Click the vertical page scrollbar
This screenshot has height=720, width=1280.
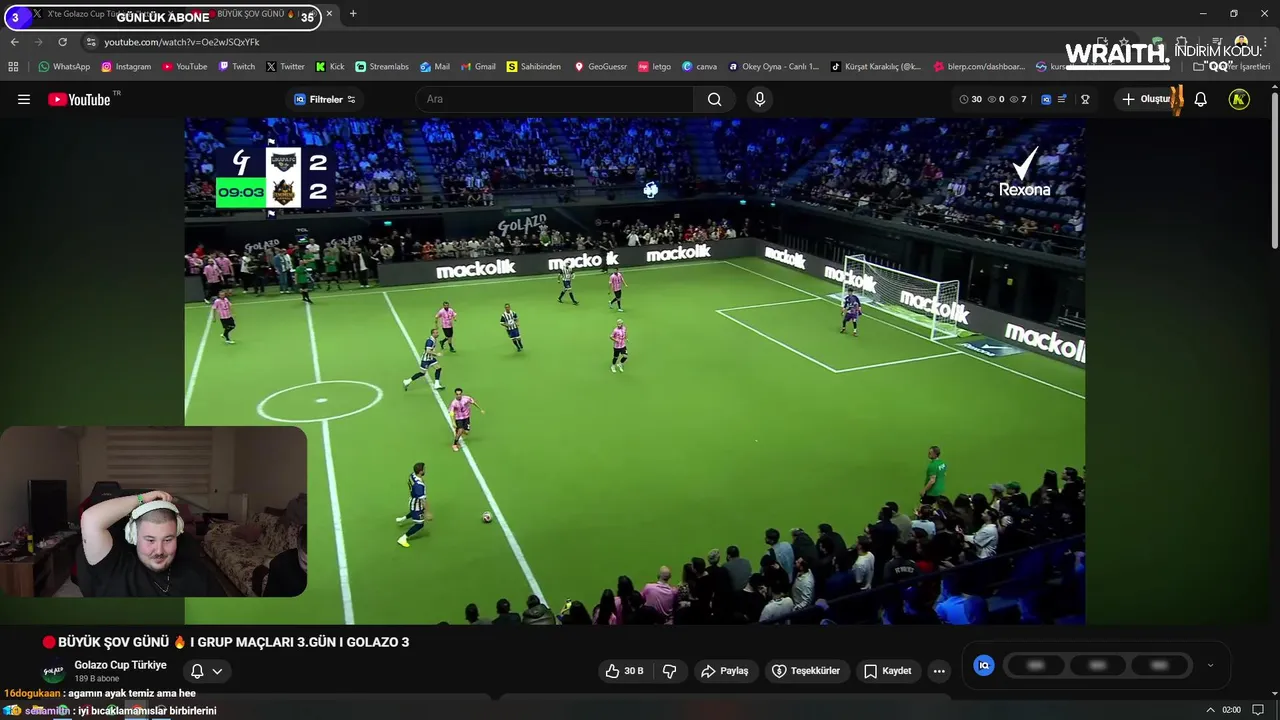coord(1274,170)
